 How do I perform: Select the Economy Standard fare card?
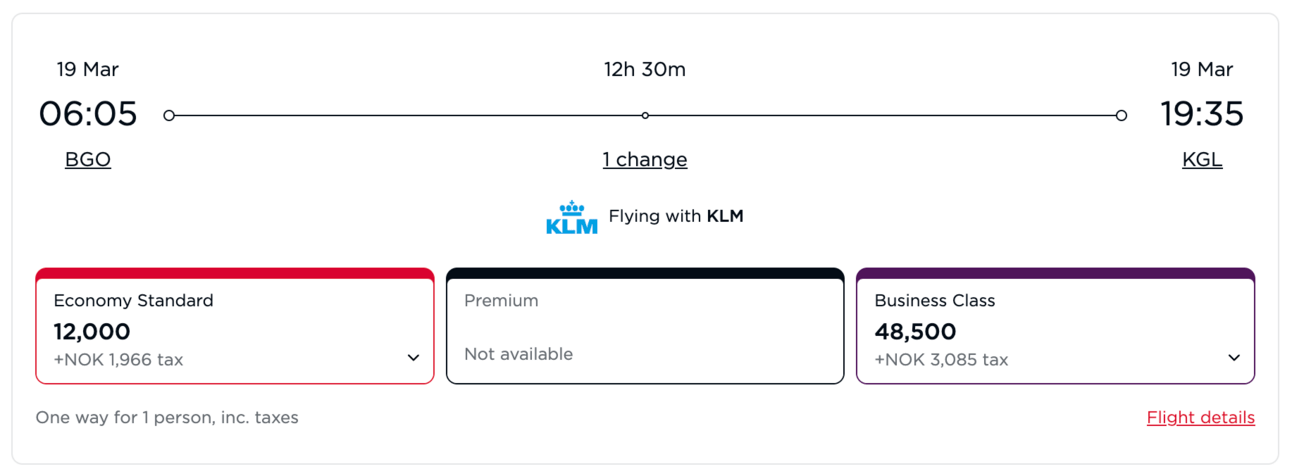(235, 326)
